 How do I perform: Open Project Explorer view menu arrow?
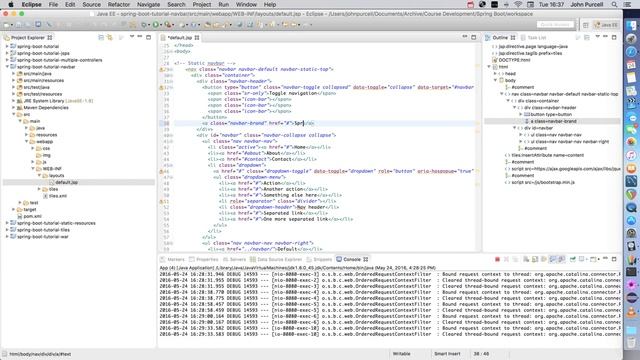(132, 37)
